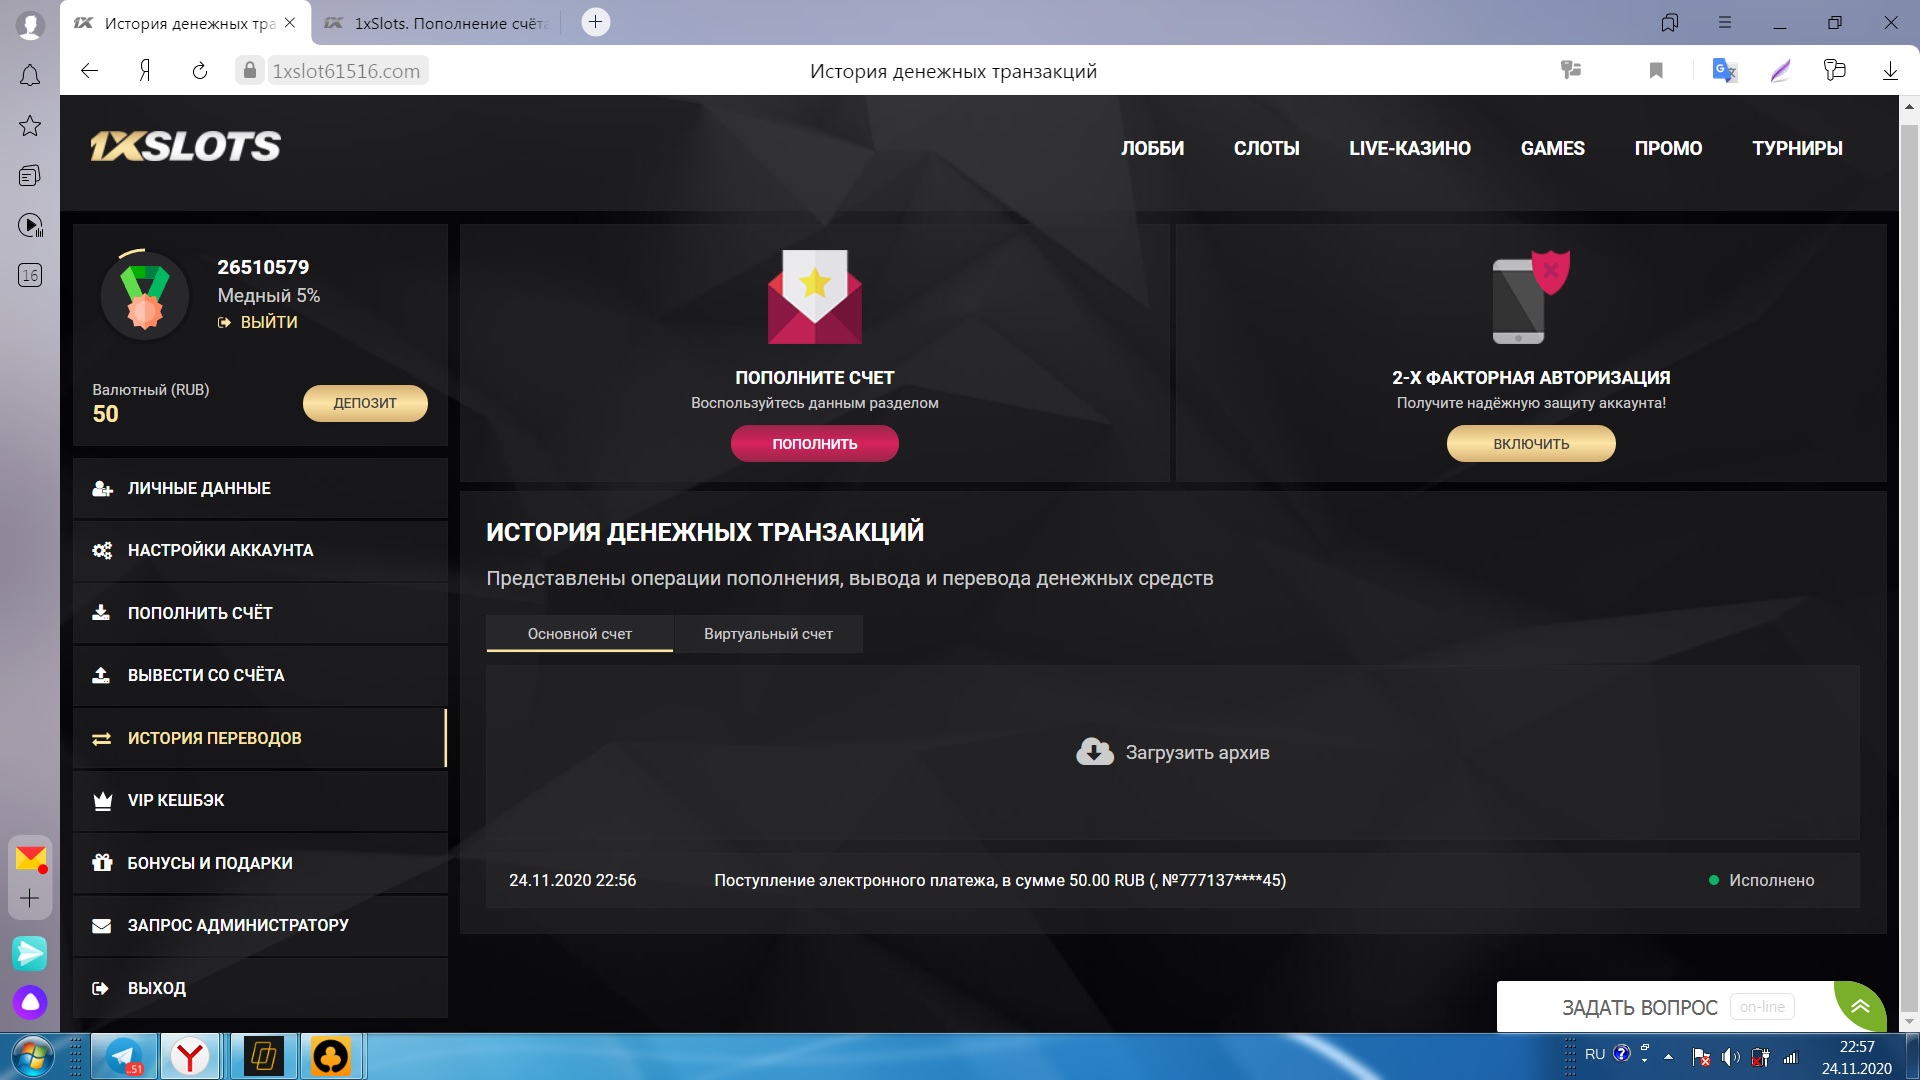Click the pink ПОПОЛНИТЬ button

click(x=814, y=444)
